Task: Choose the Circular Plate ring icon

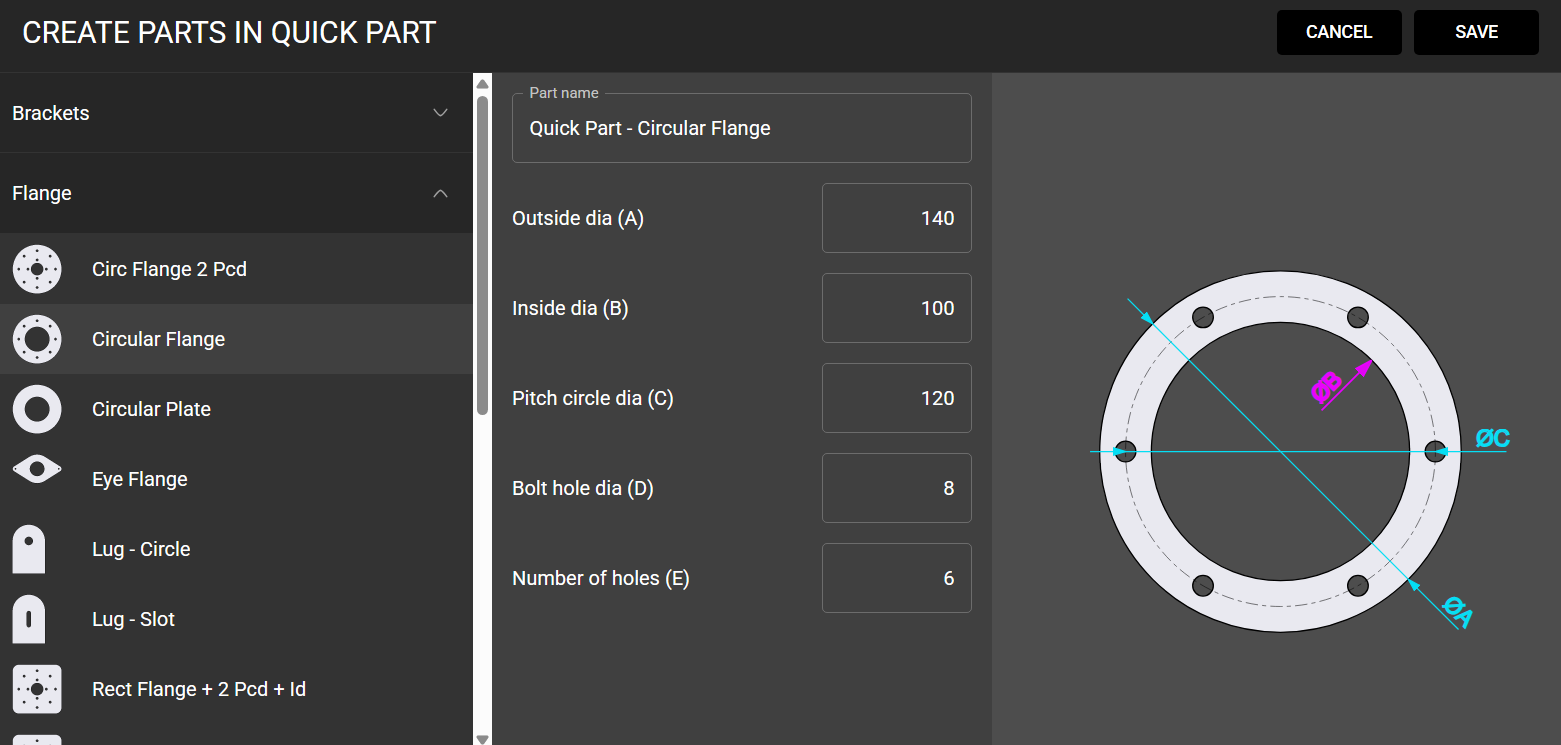Action: pyautogui.click(x=37, y=409)
